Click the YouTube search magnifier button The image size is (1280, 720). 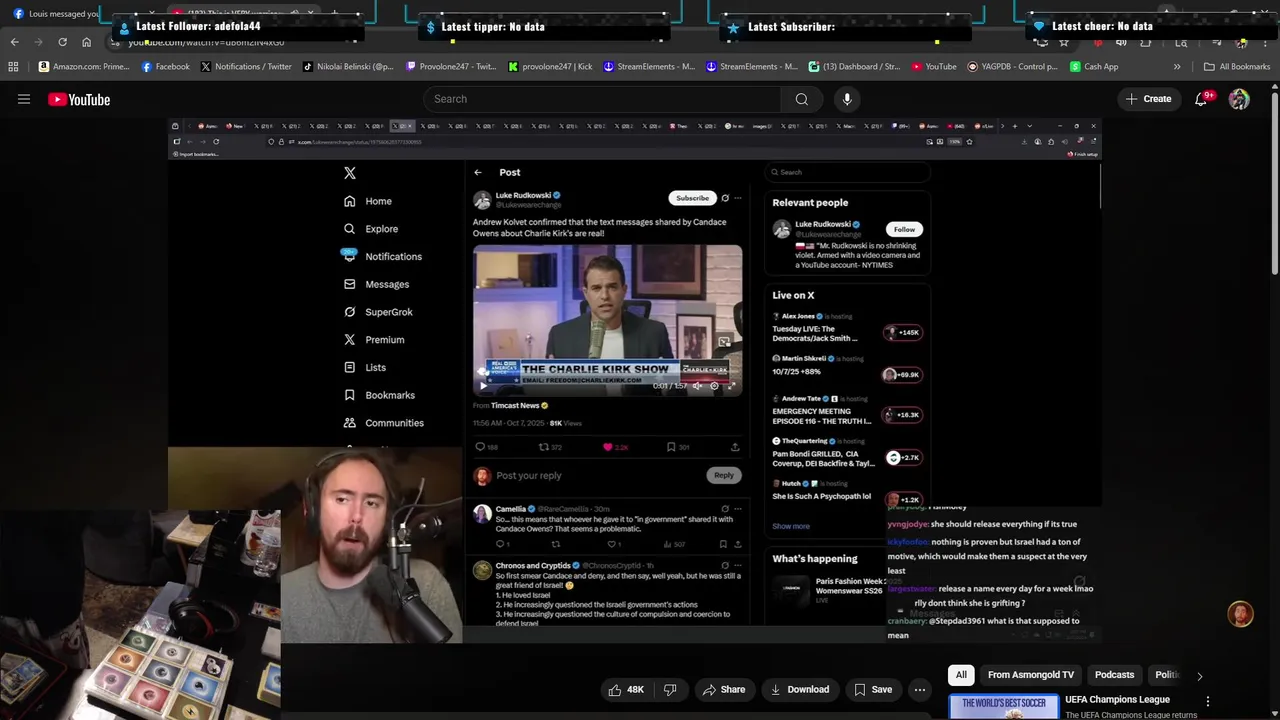click(801, 99)
